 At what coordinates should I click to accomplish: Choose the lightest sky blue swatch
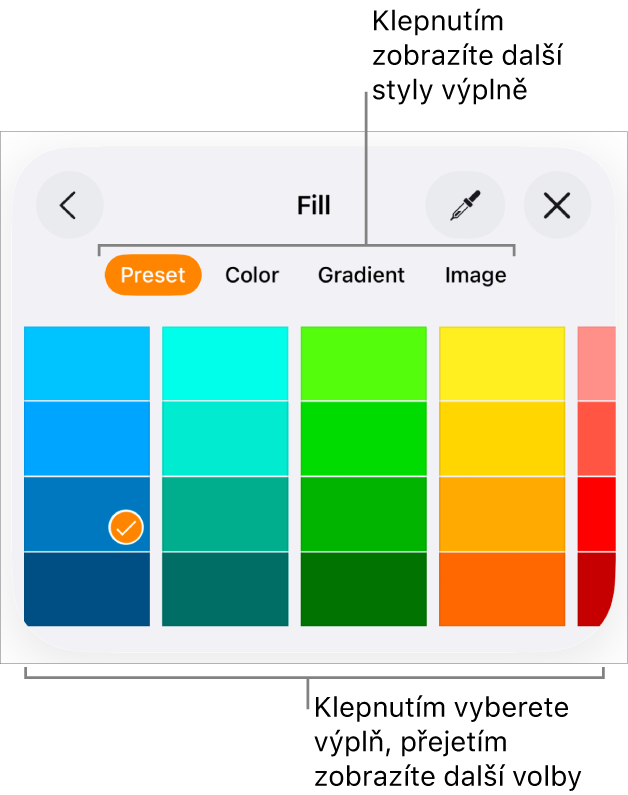pos(87,363)
